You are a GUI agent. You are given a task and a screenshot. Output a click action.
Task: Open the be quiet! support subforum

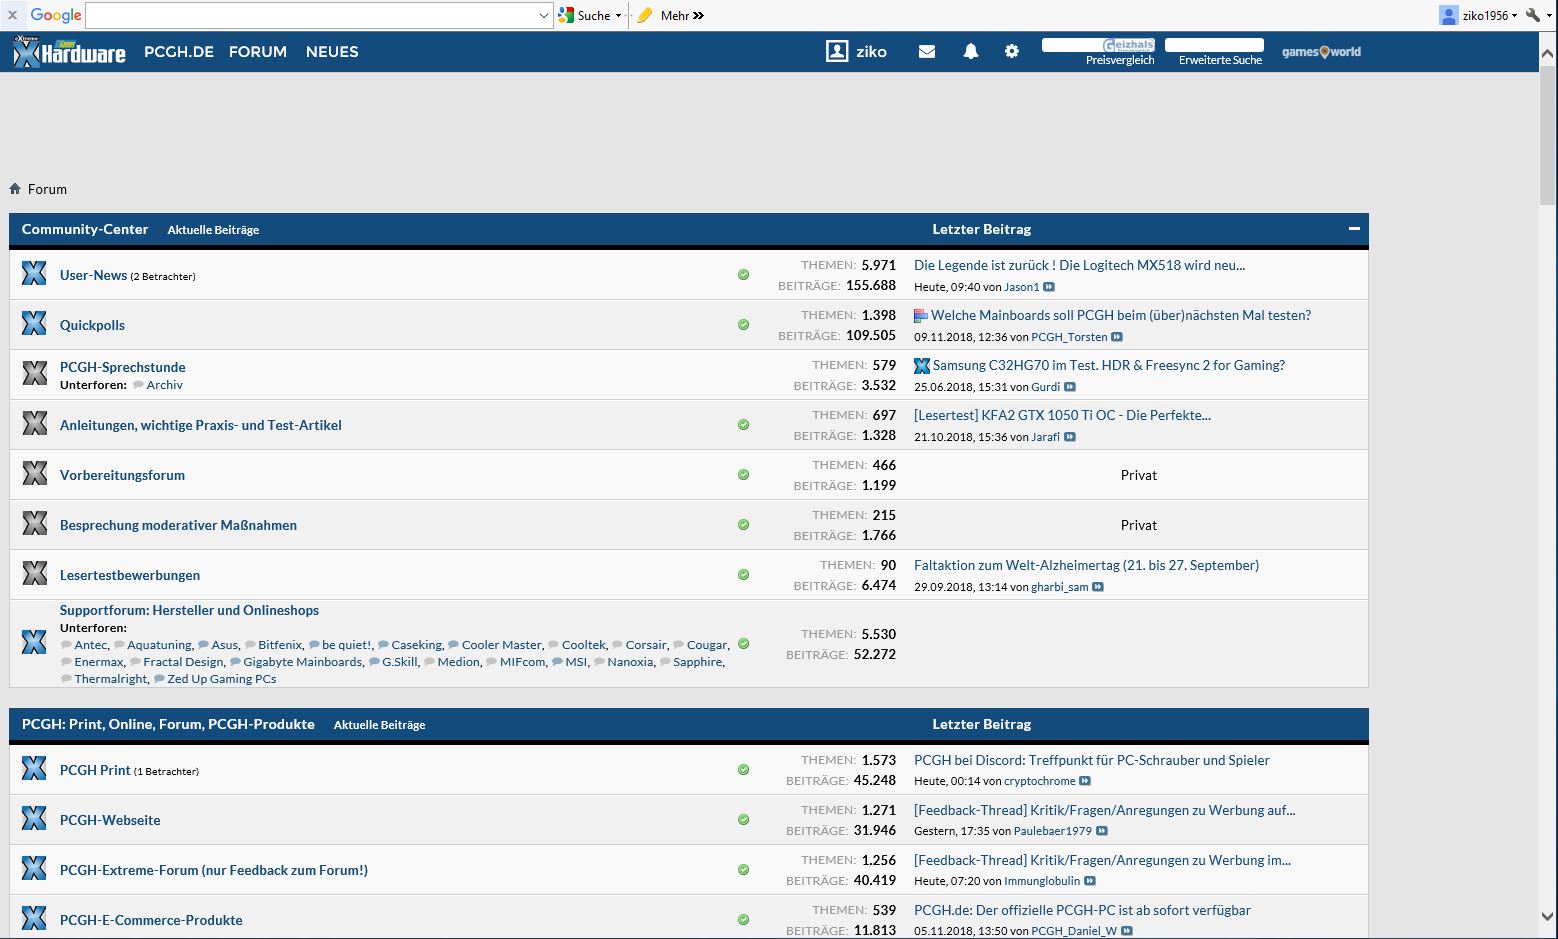coord(346,645)
